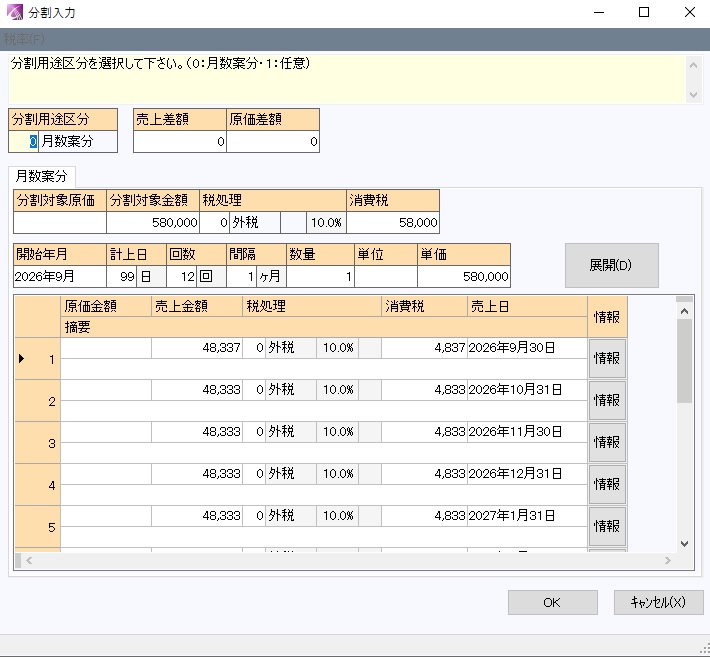
Task: Click grid horizontal scrollbar left arrow
Action: (x=29, y=561)
